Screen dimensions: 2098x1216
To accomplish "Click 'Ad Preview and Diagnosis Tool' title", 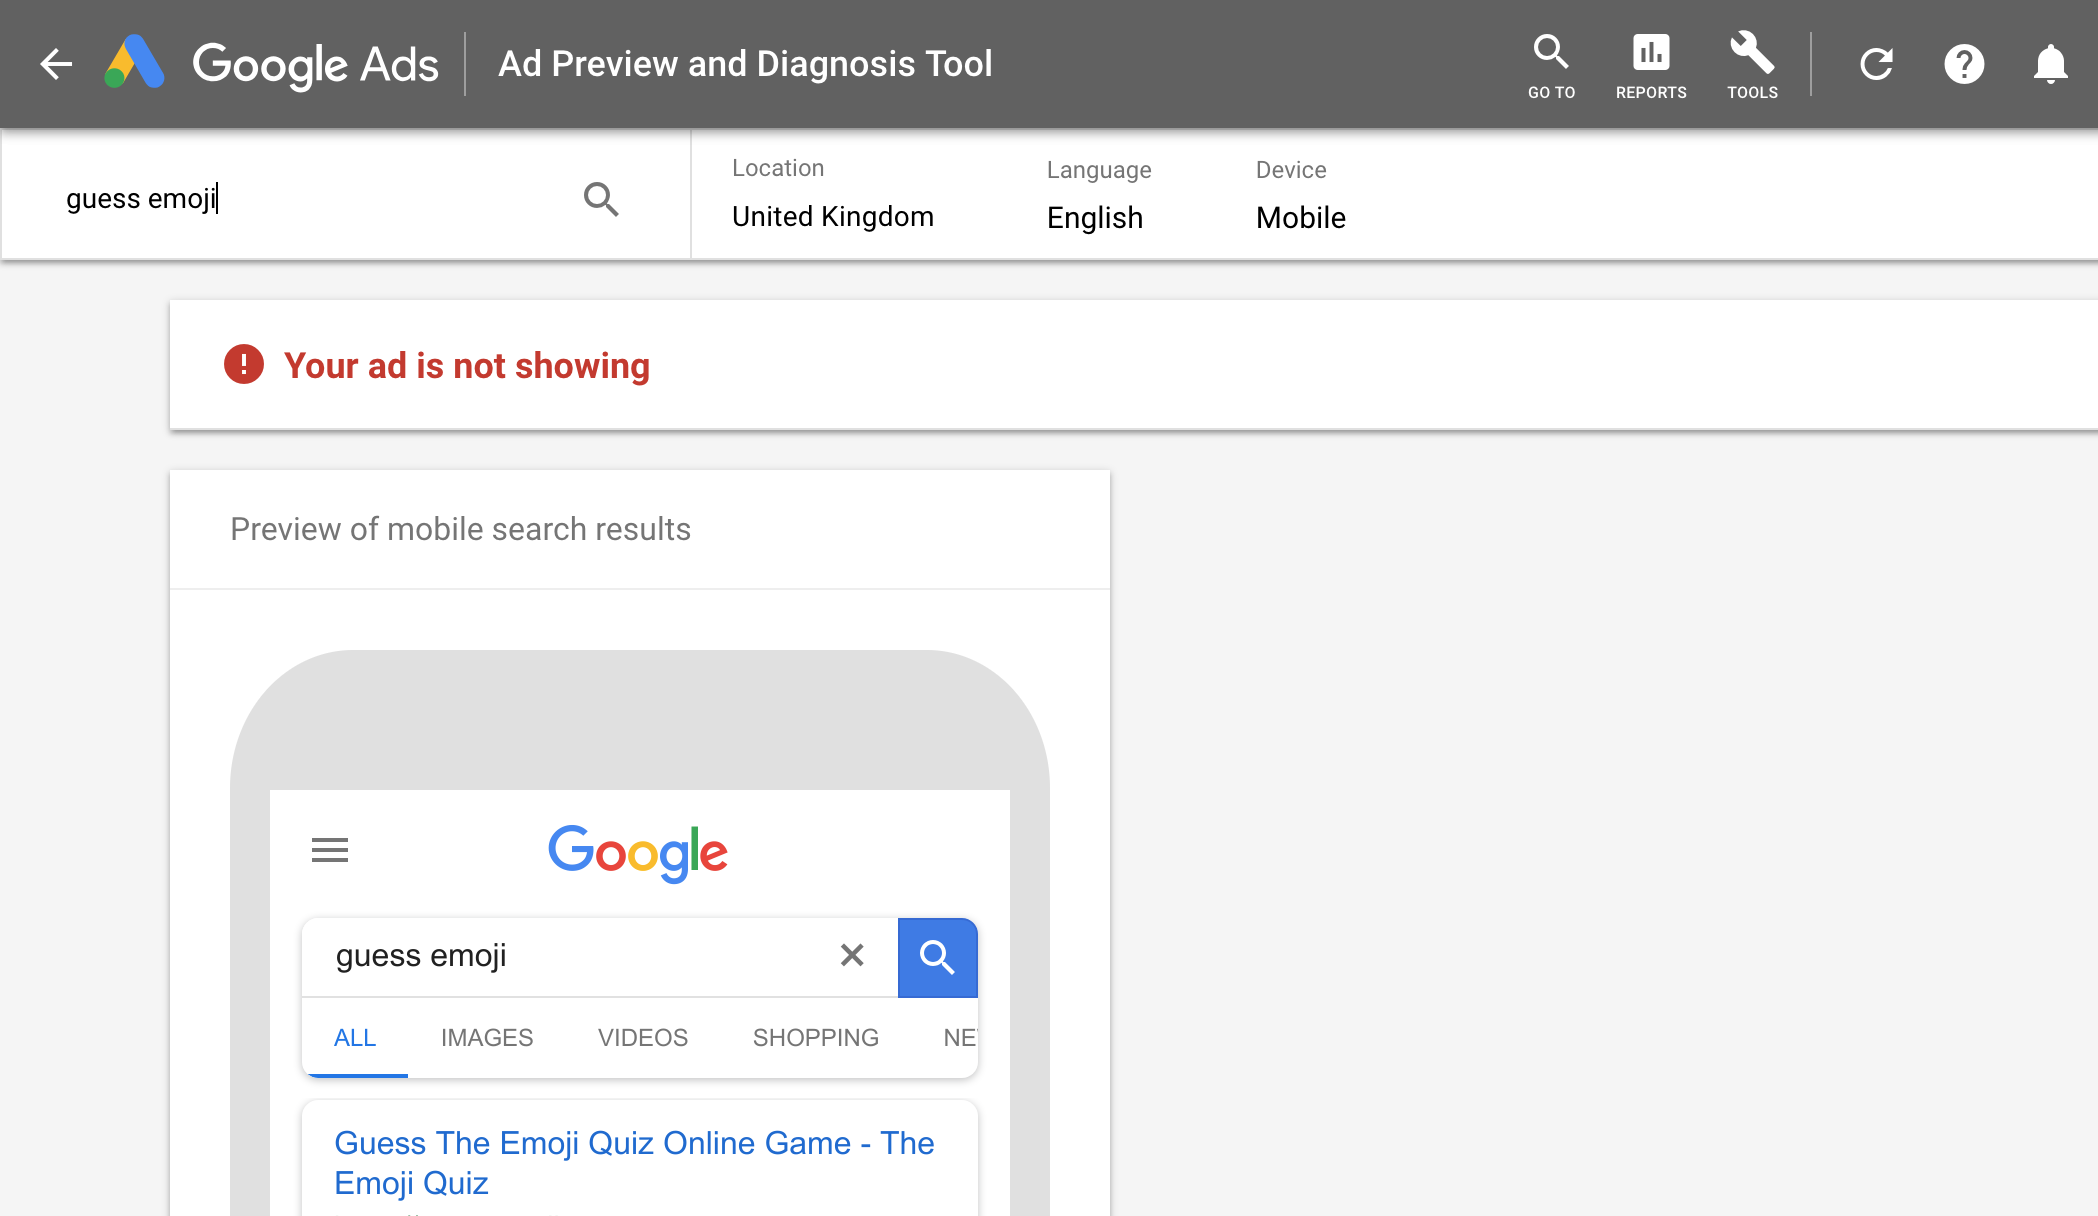I will pyautogui.click(x=745, y=64).
